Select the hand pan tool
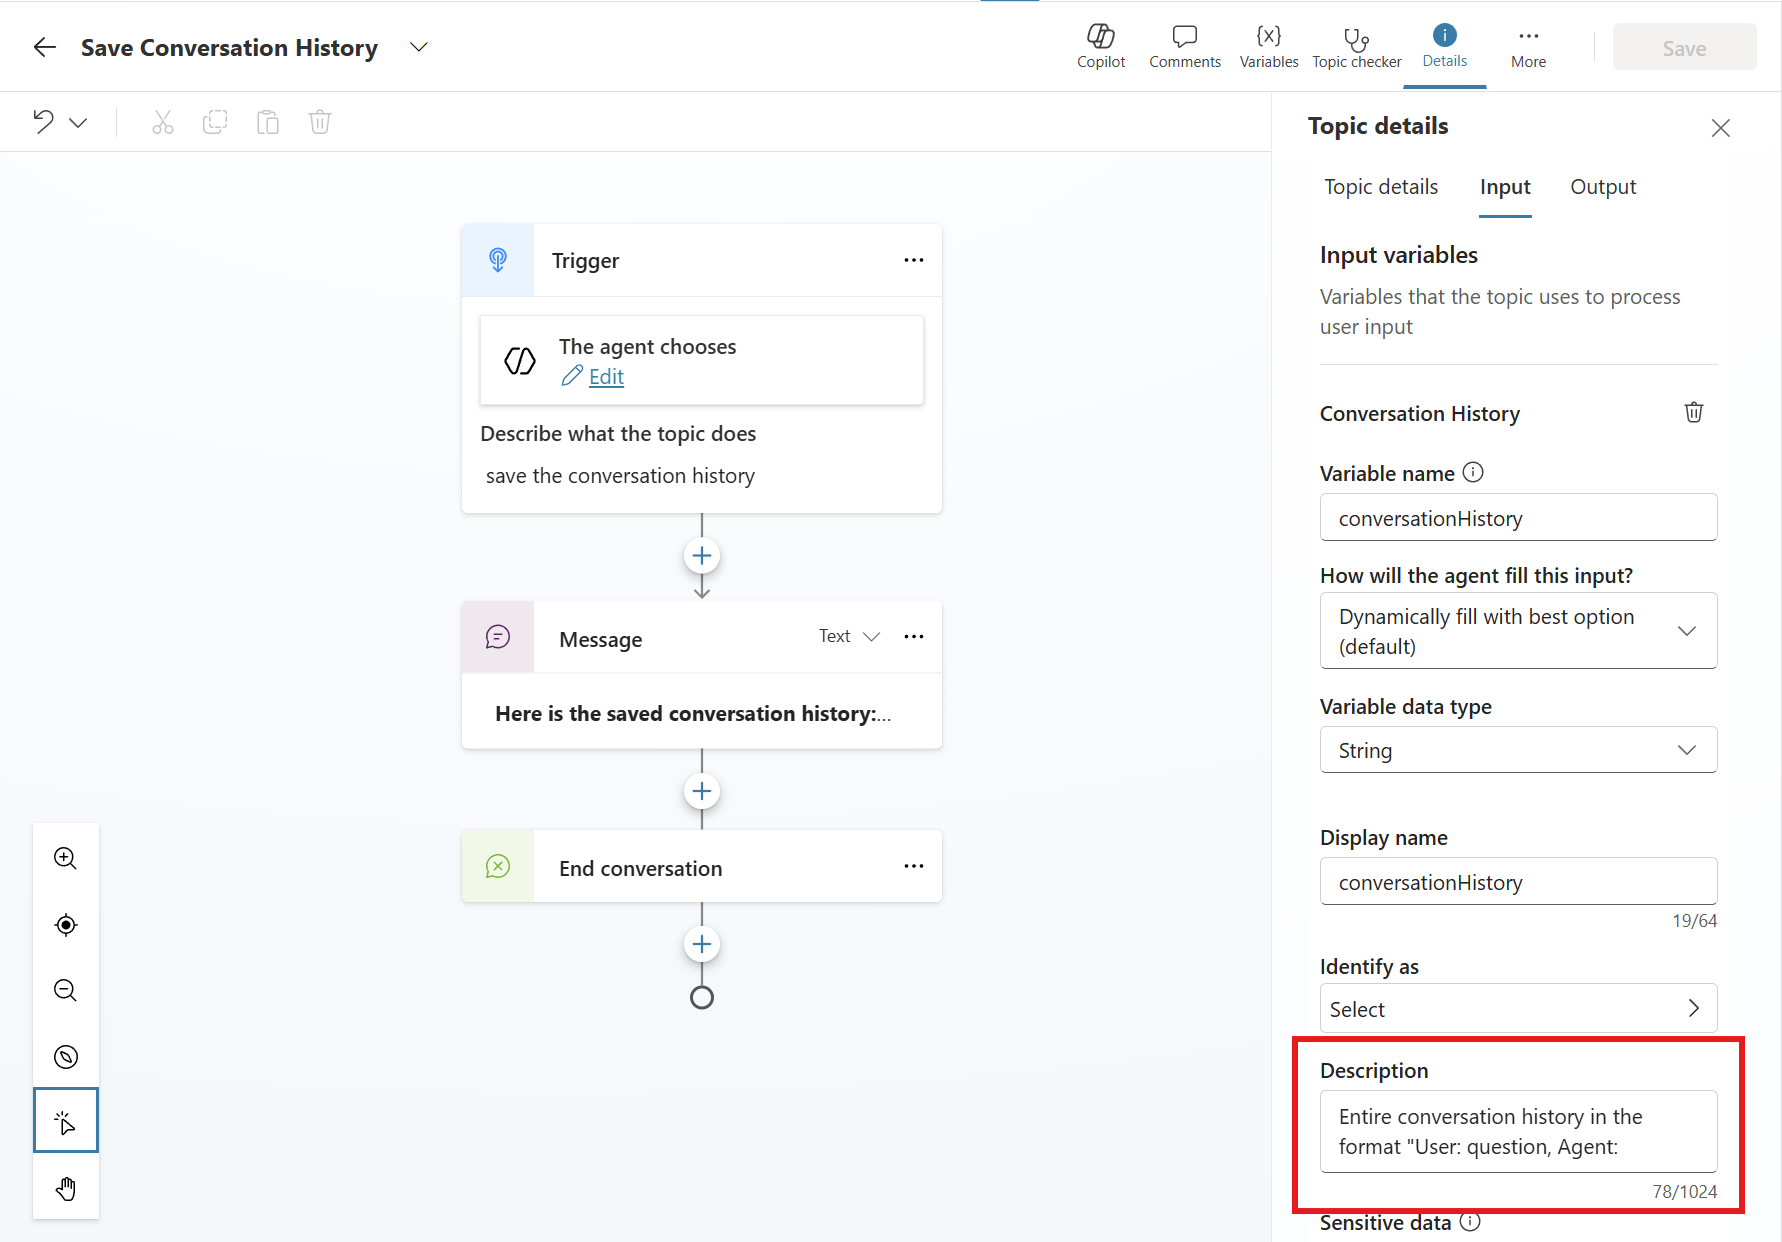 [x=66, y=1188]
